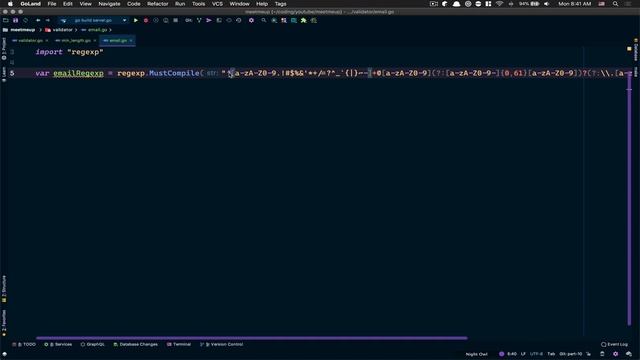The width and height of the screenshot is (640, 360).
Task: Click the emailRegexp variable name
Action: (78, 73)
